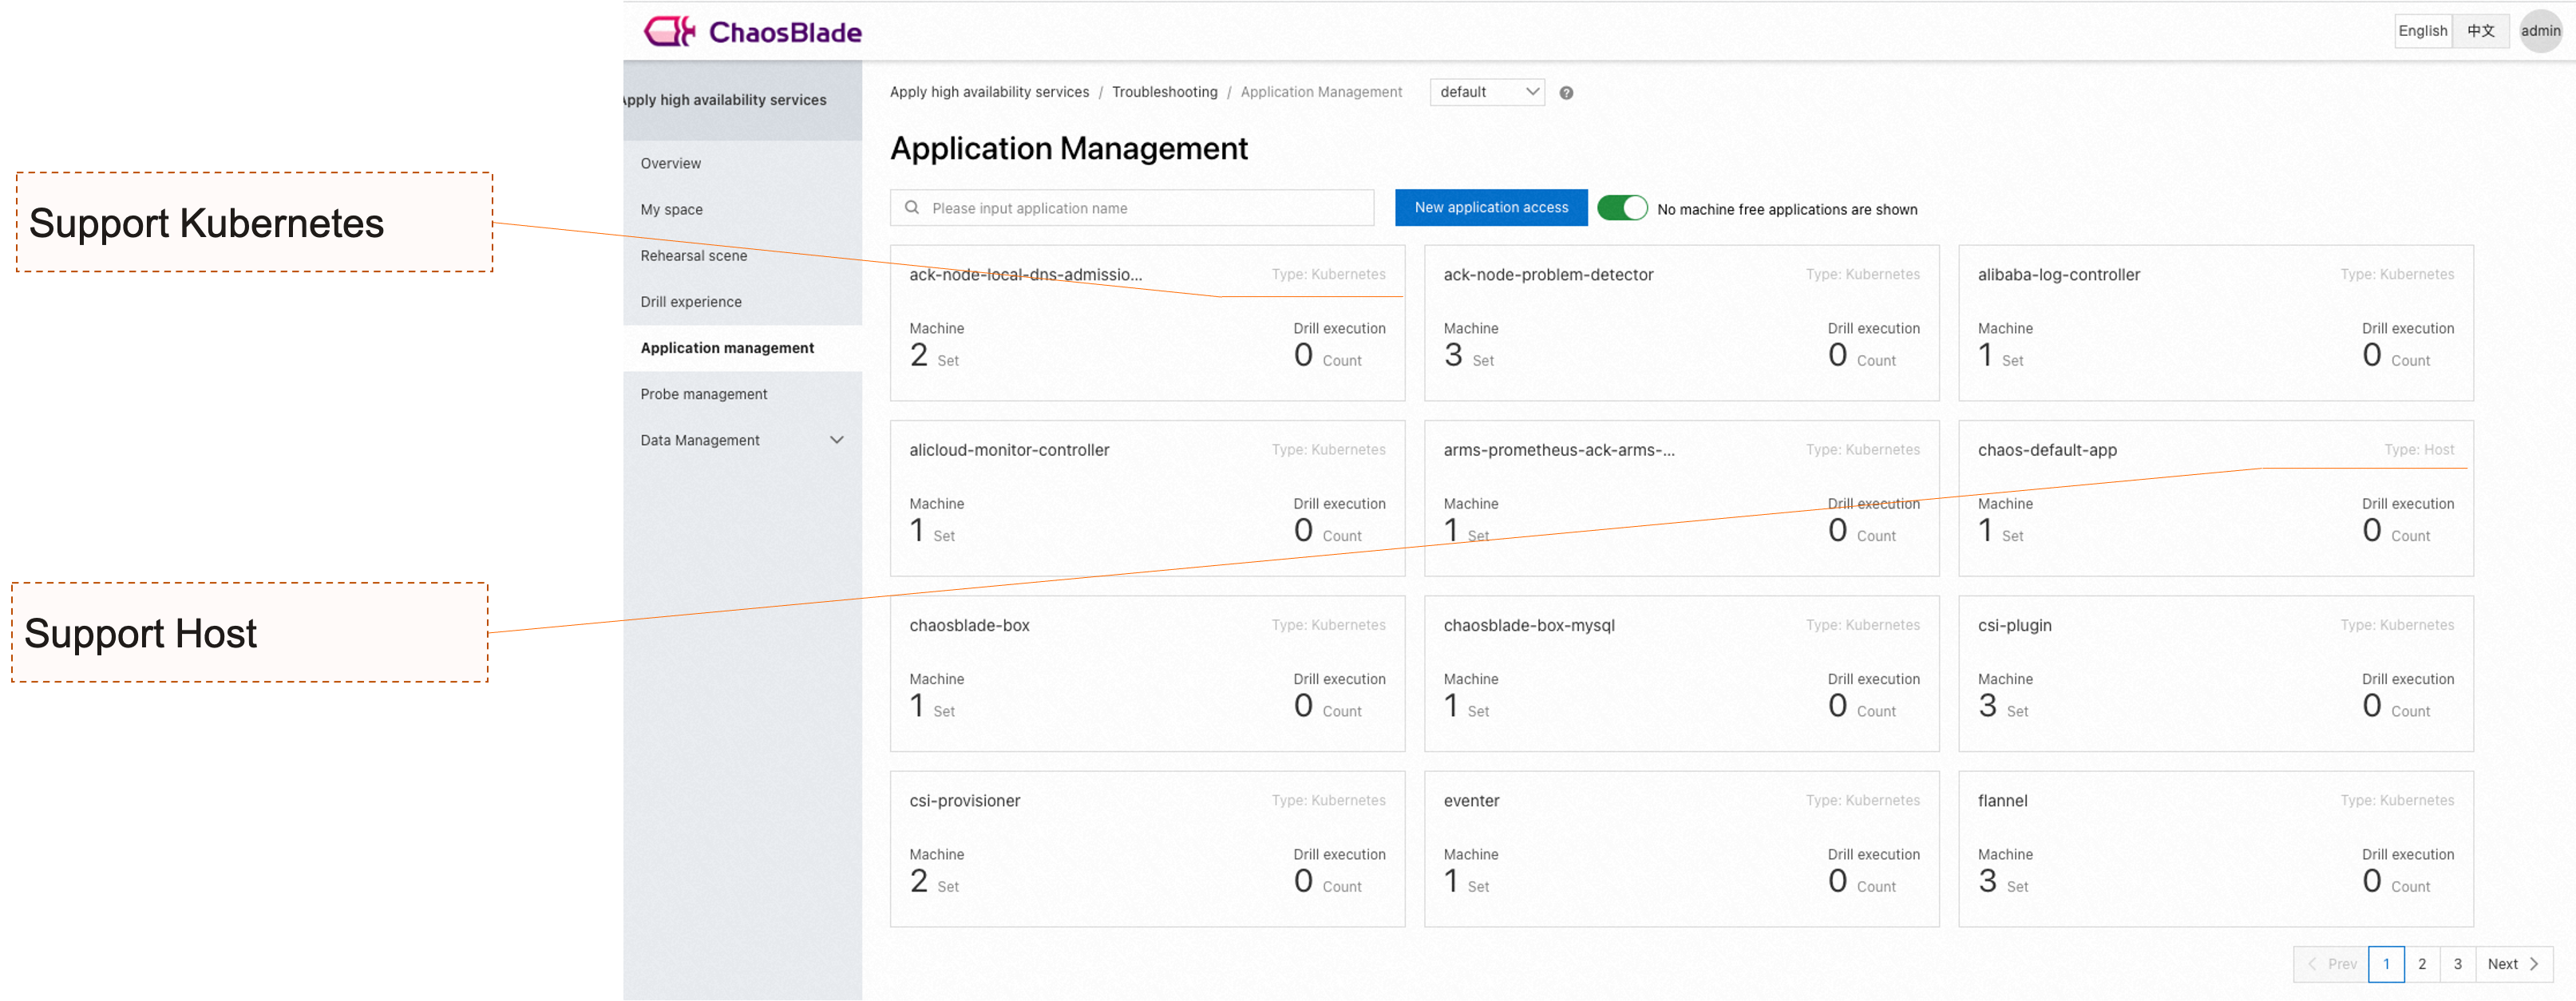Toggle the no-machine applications switch
2576x1001 pixels.
coord(1622,208)
